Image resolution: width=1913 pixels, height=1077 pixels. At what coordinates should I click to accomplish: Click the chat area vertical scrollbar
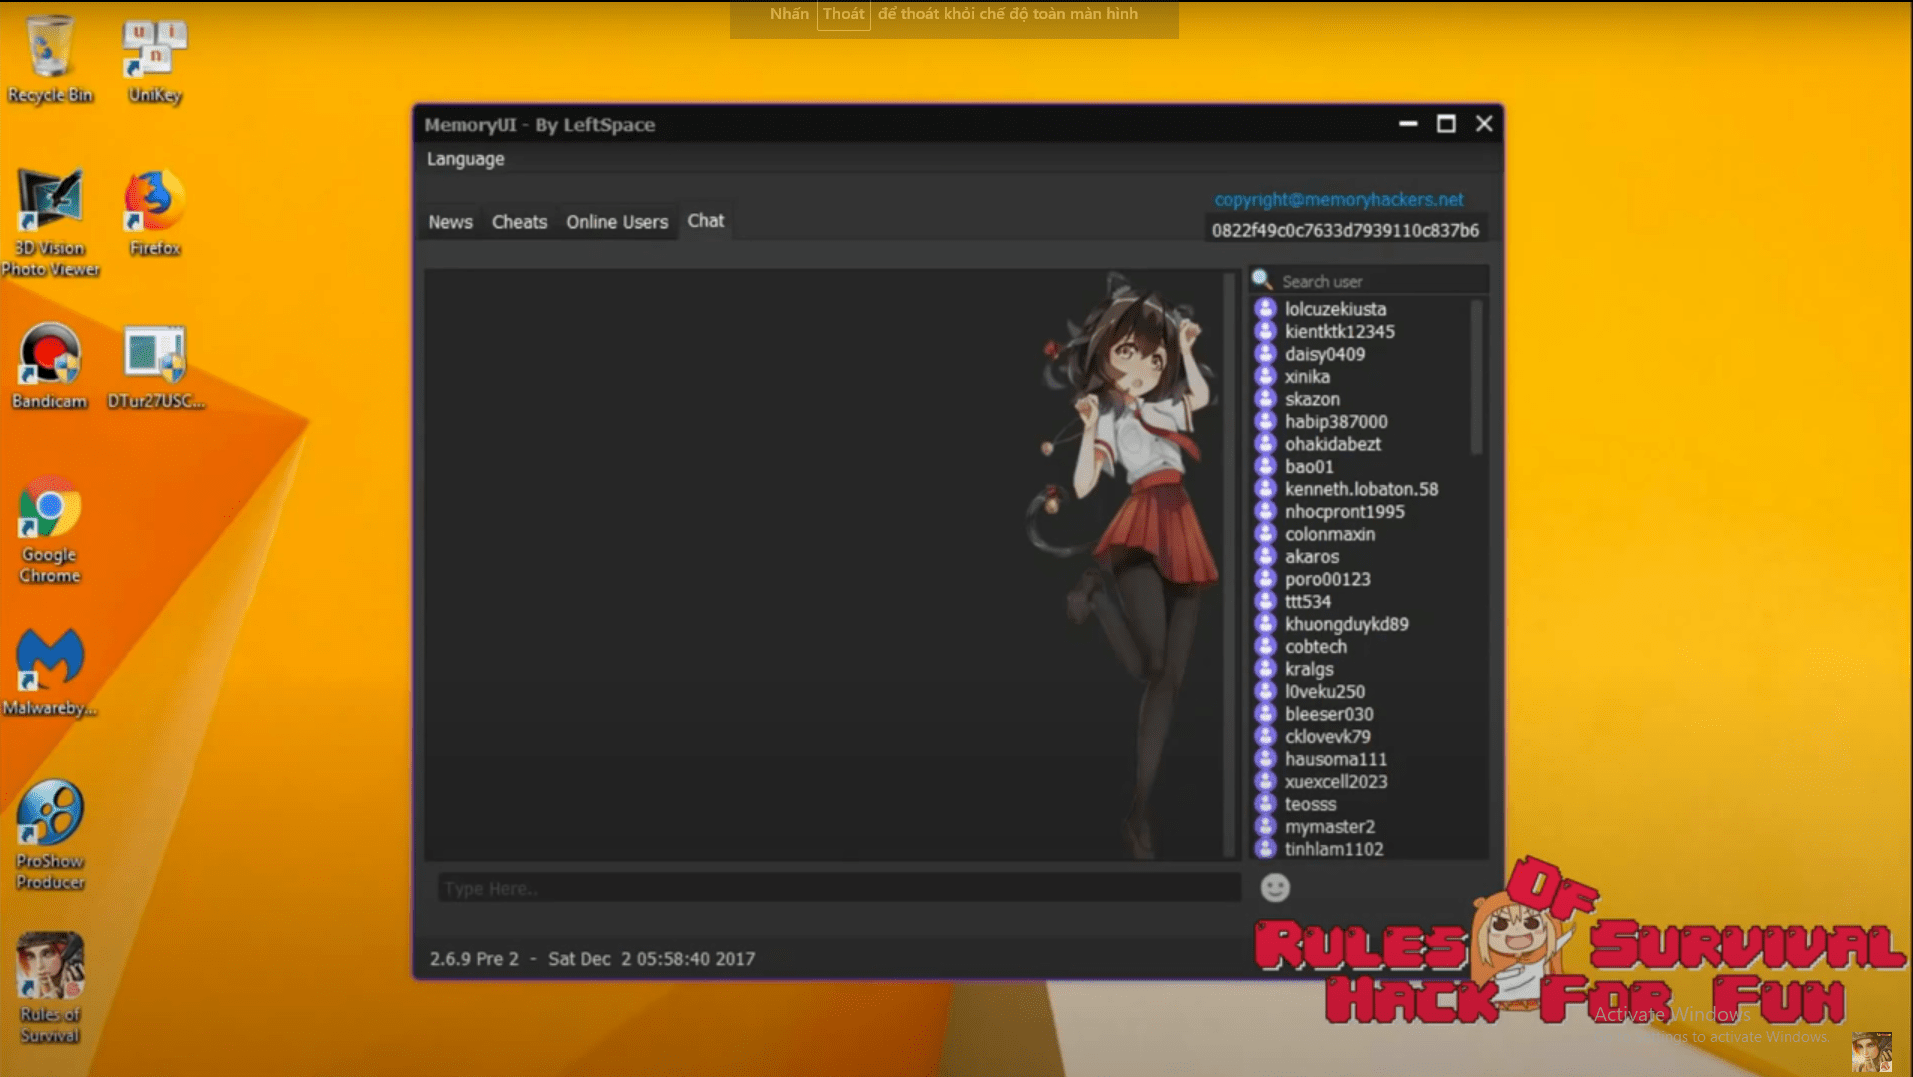[x=1229, y=564]
